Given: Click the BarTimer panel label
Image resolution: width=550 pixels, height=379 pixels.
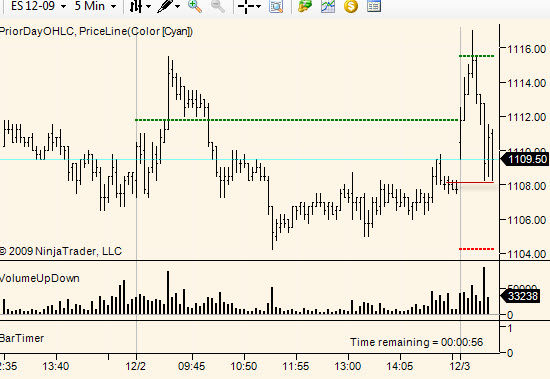Looking at the screenshot, I should pyautogui.click(x=22, y=338).
